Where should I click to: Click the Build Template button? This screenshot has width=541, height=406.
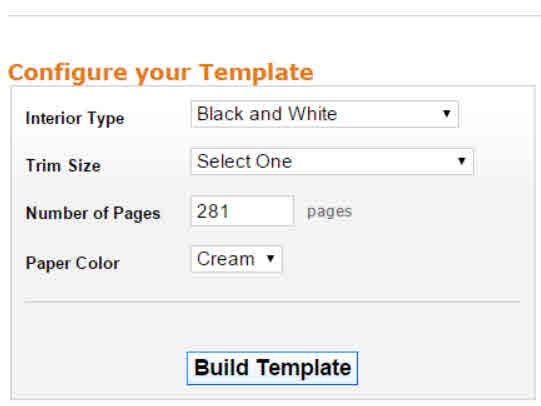pyautogui.click(x=272, y=368)
